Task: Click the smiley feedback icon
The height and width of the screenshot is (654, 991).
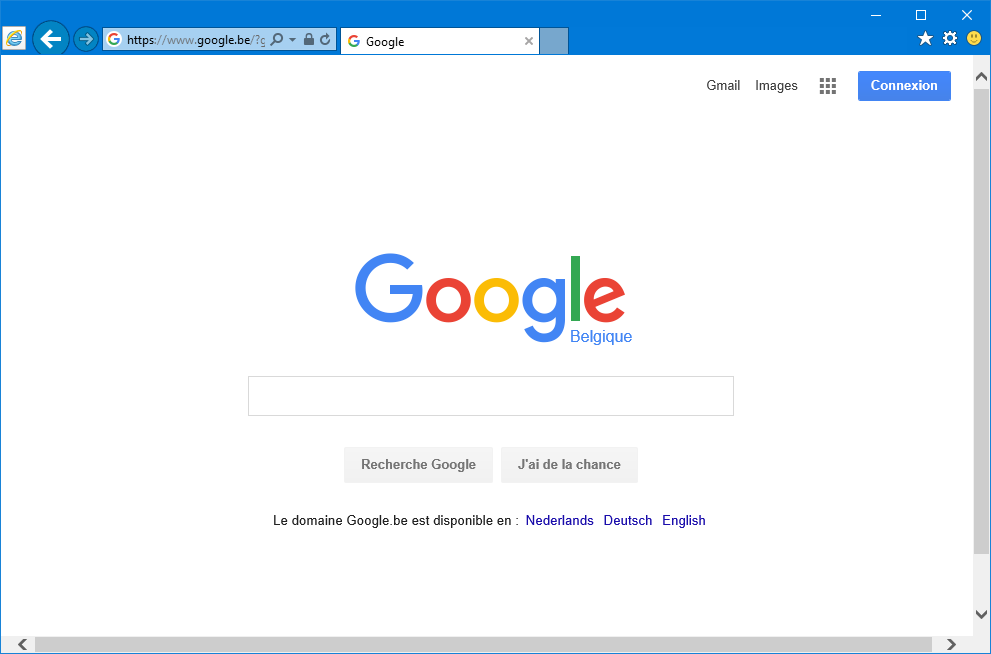Action: pyautogui.click(x=974, y=39)
